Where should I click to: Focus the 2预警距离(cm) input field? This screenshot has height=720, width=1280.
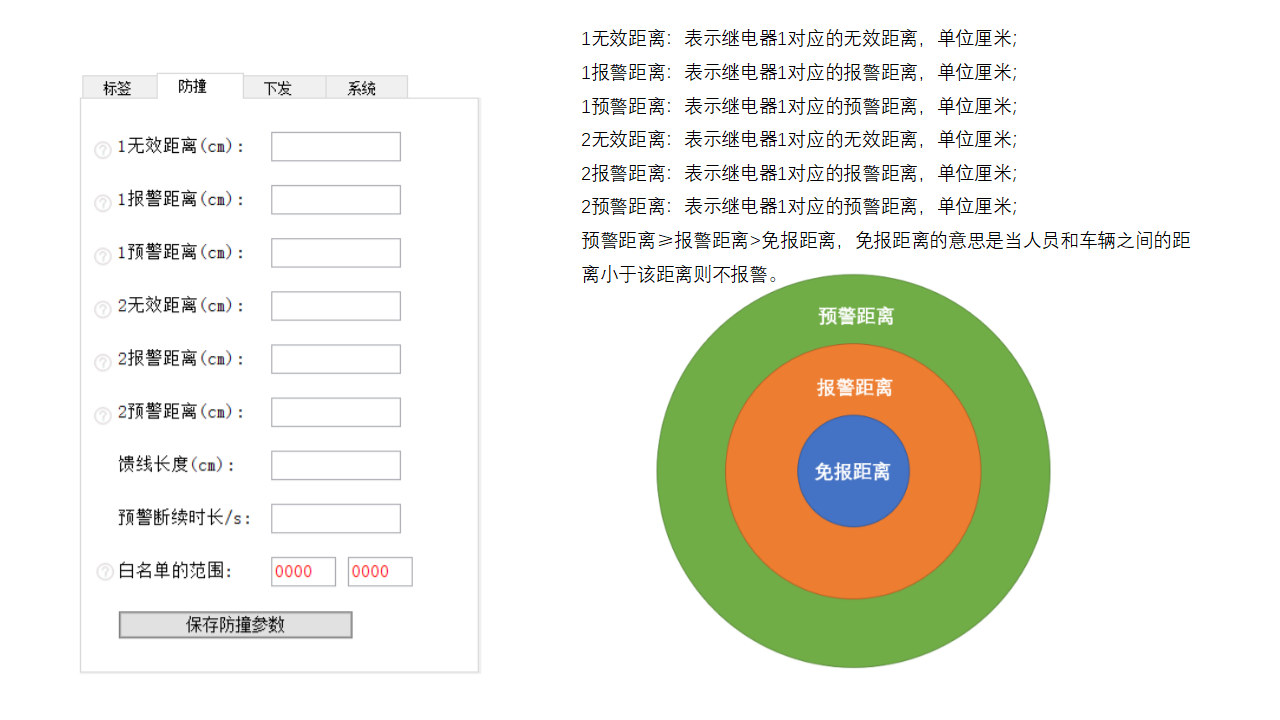pos(336,412)
